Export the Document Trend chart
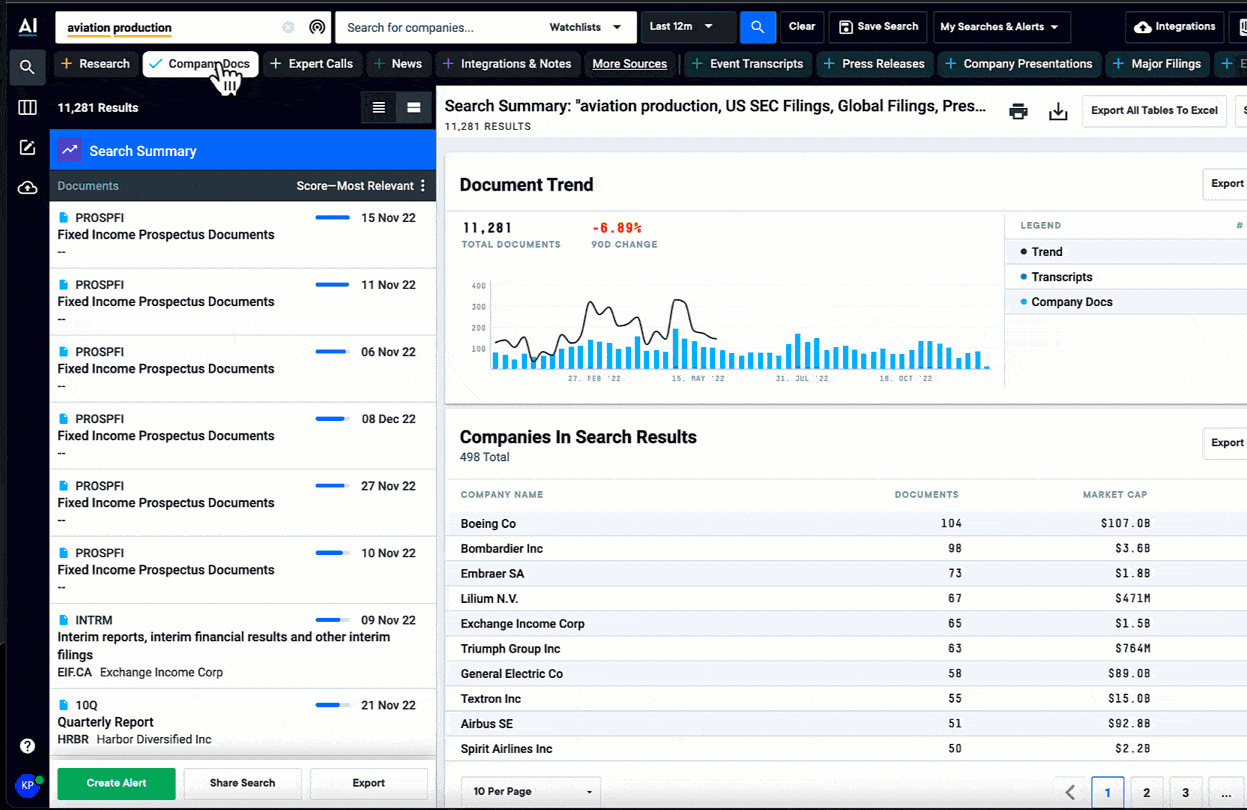Viewport: 1247px width, 810px height. pyautogui.click(x=1225, y=184)
